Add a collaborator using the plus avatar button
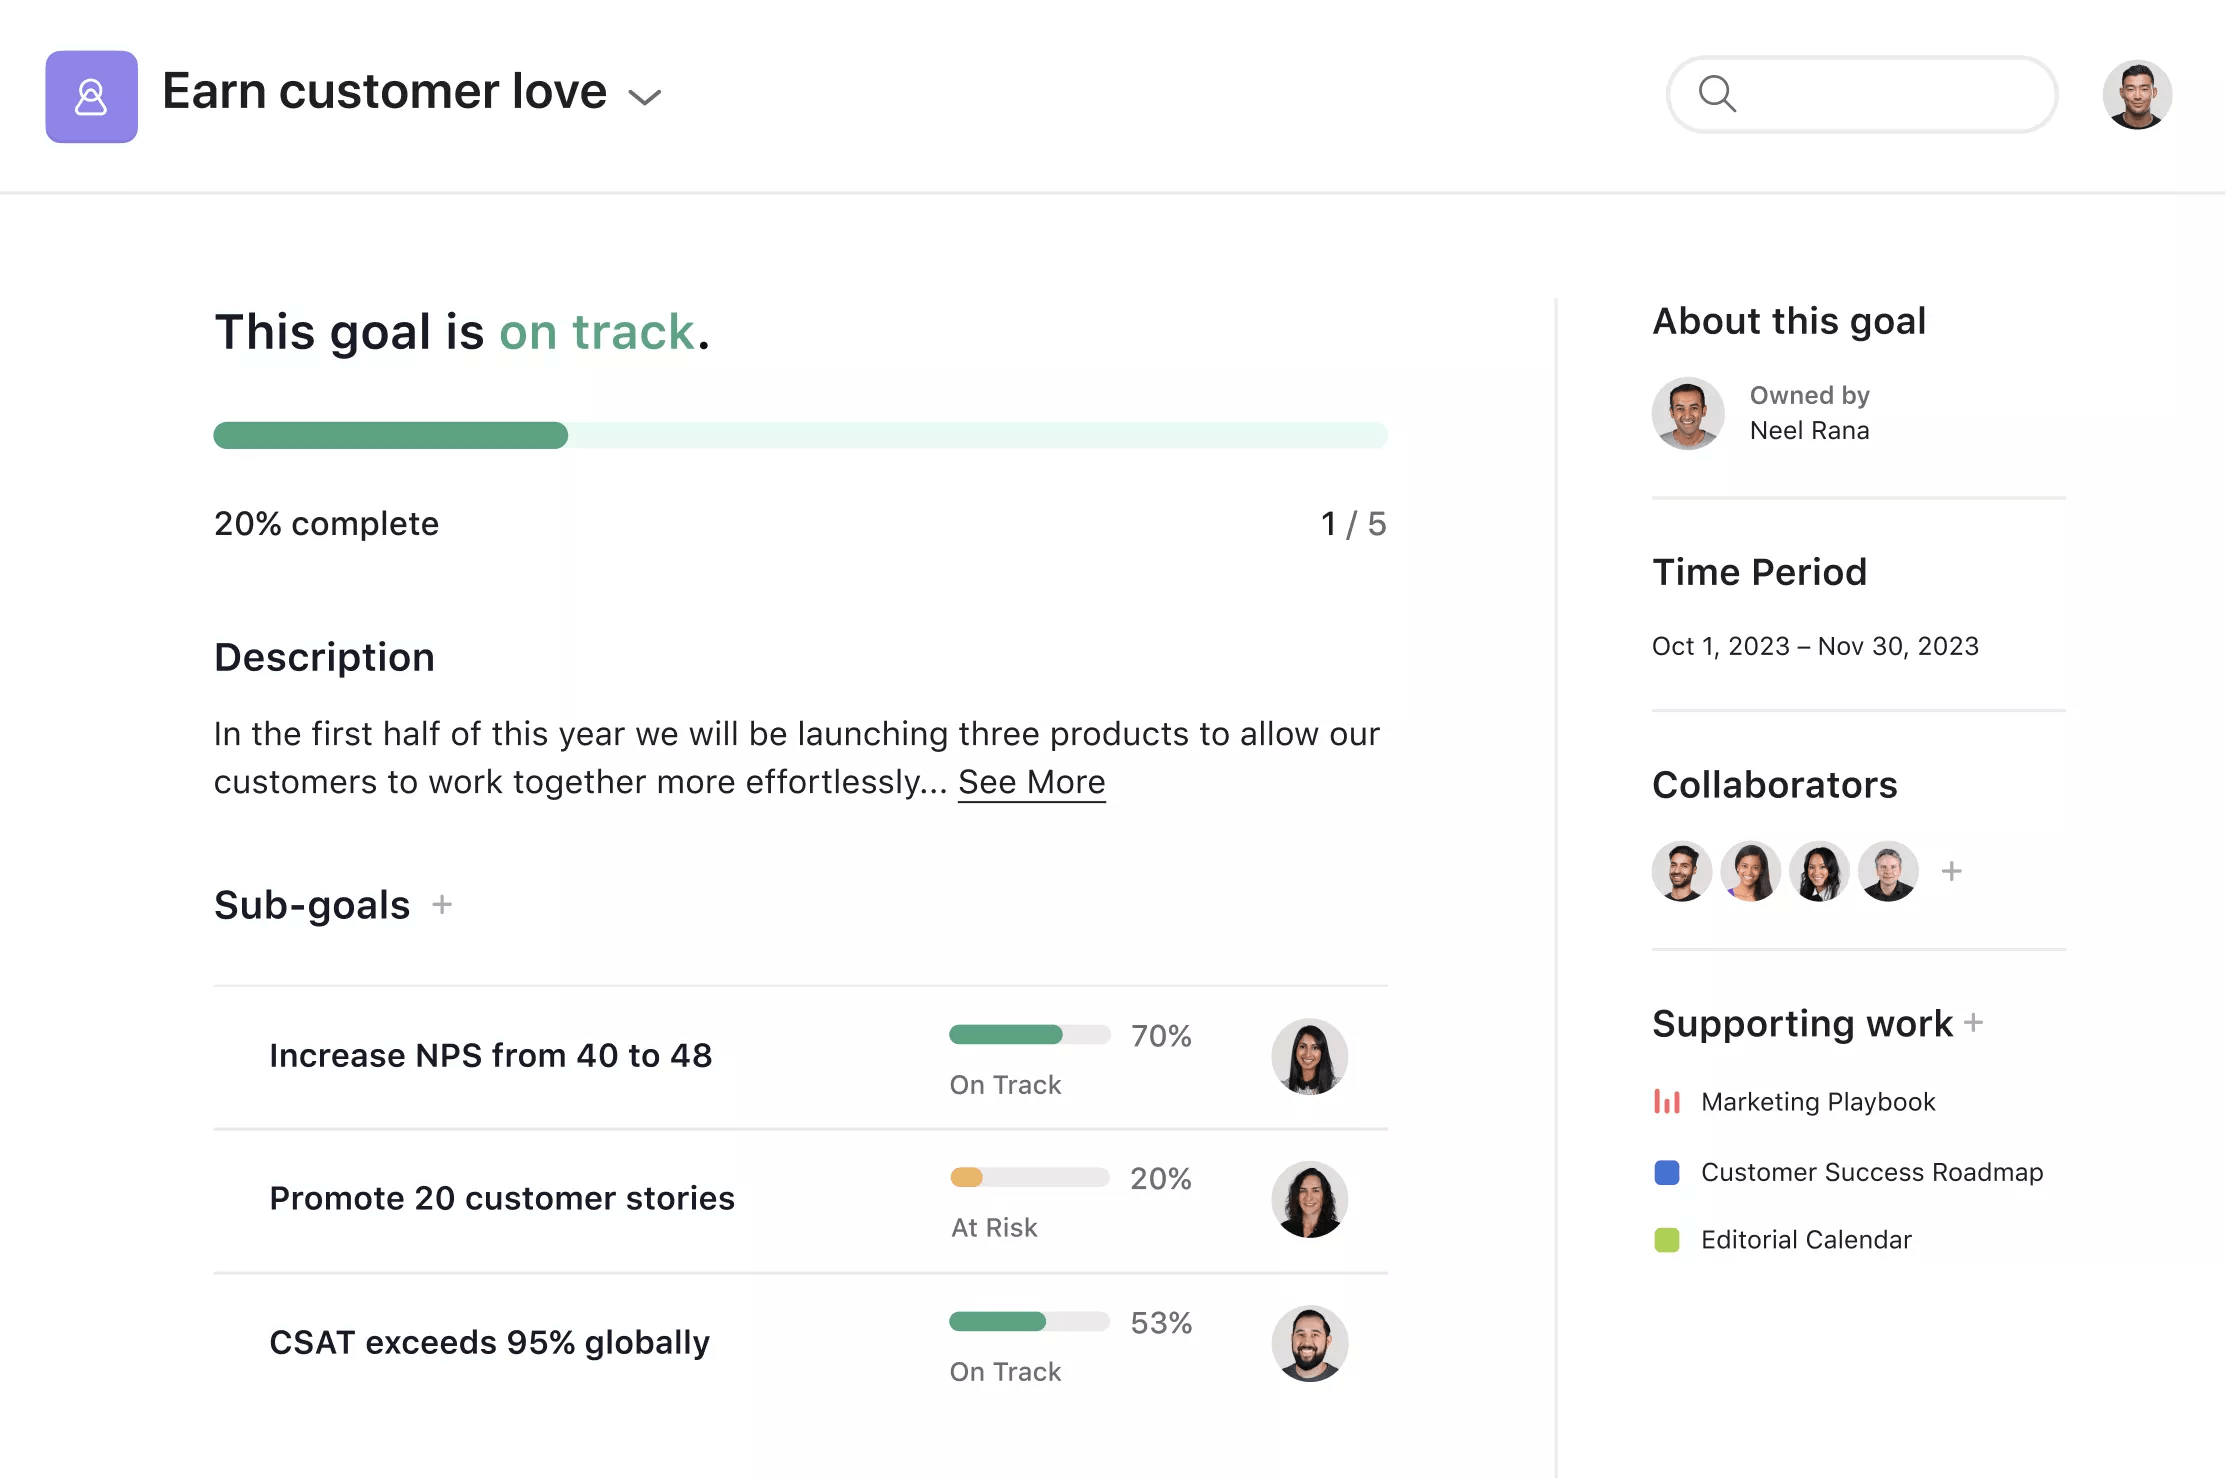Image resolution: width=2226 pixels, height=1478 pixels. [1951, 871]
